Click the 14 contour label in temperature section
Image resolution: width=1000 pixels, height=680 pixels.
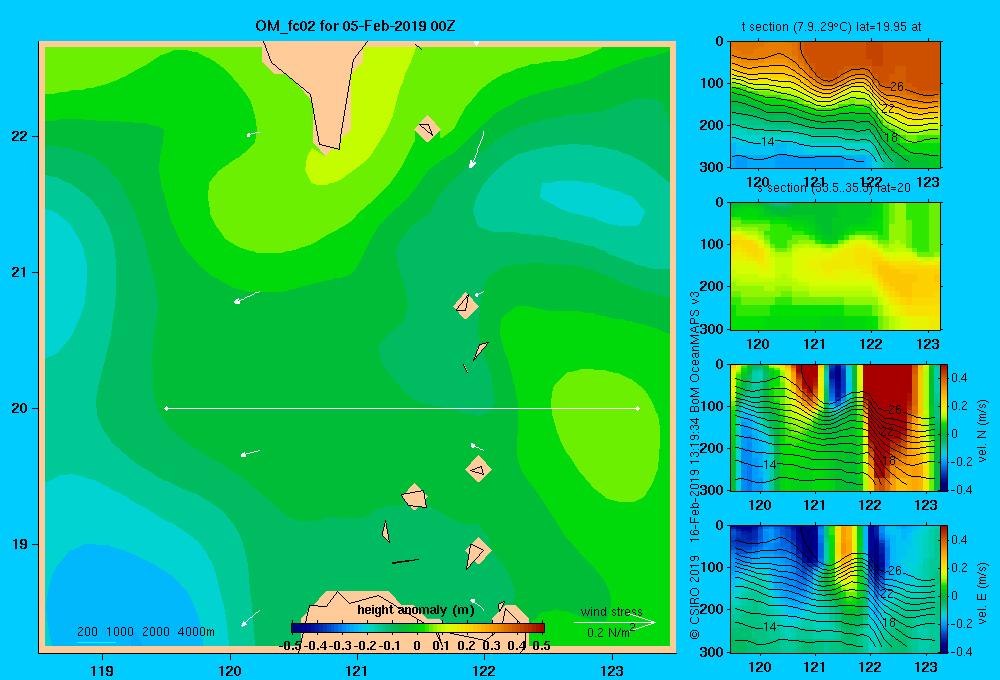click(x=768, y=142)
